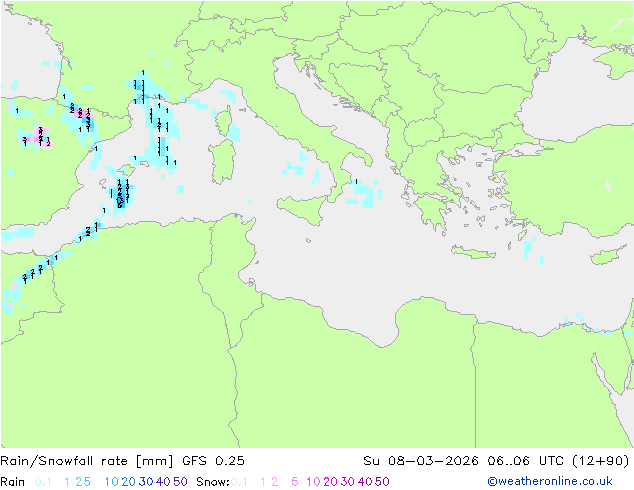Image resolution: width=634 pixels, height=490 pixels.
Task: Select snow legend value 0.1
Action: click(239, 482)
